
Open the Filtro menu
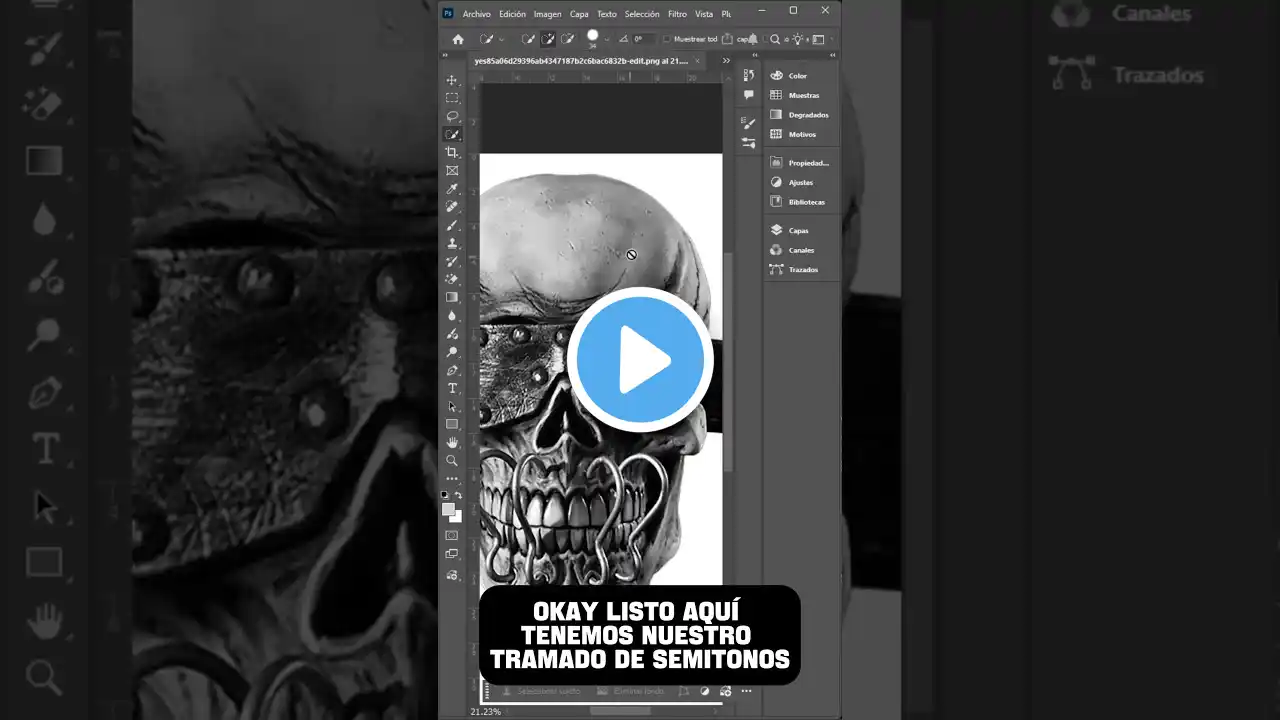677,14
